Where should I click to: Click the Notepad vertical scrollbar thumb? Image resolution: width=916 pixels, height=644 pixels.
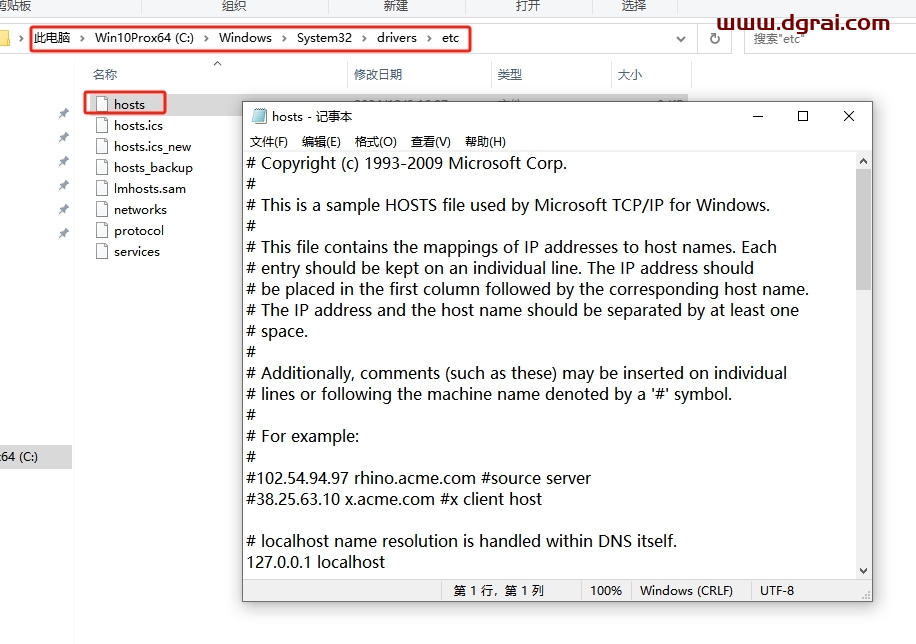click(x=863, y=229)
